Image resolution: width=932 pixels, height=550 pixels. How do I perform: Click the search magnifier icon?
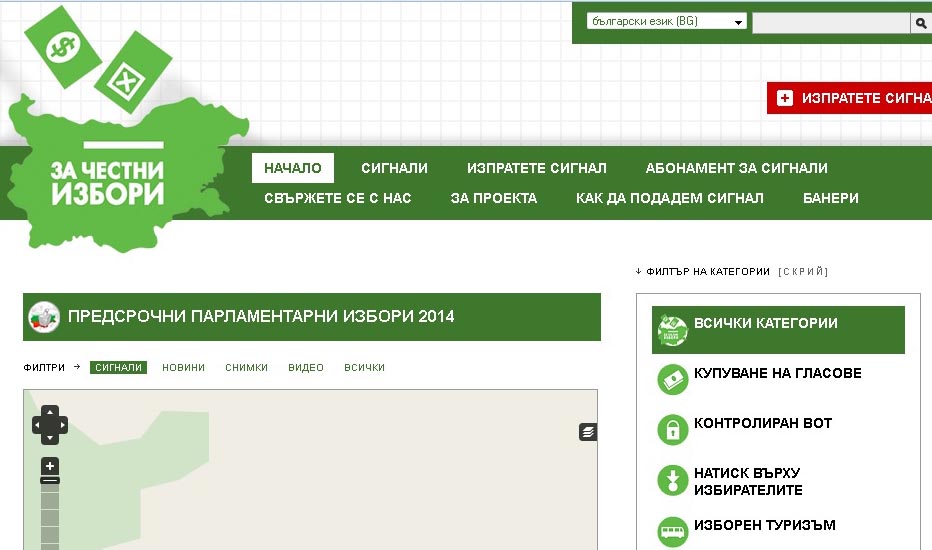tap(919, 23)
